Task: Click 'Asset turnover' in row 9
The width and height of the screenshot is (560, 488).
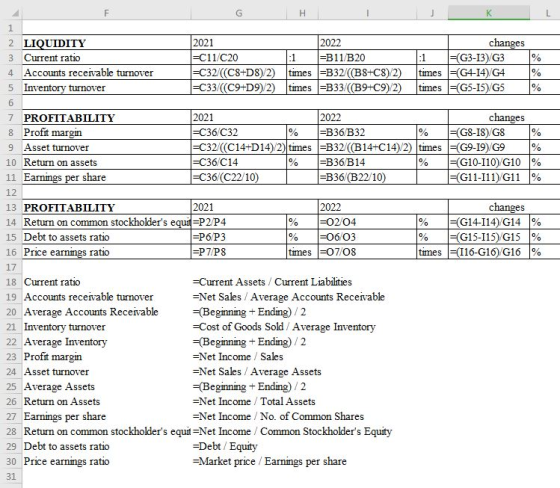Action: (x=106, y=147)
